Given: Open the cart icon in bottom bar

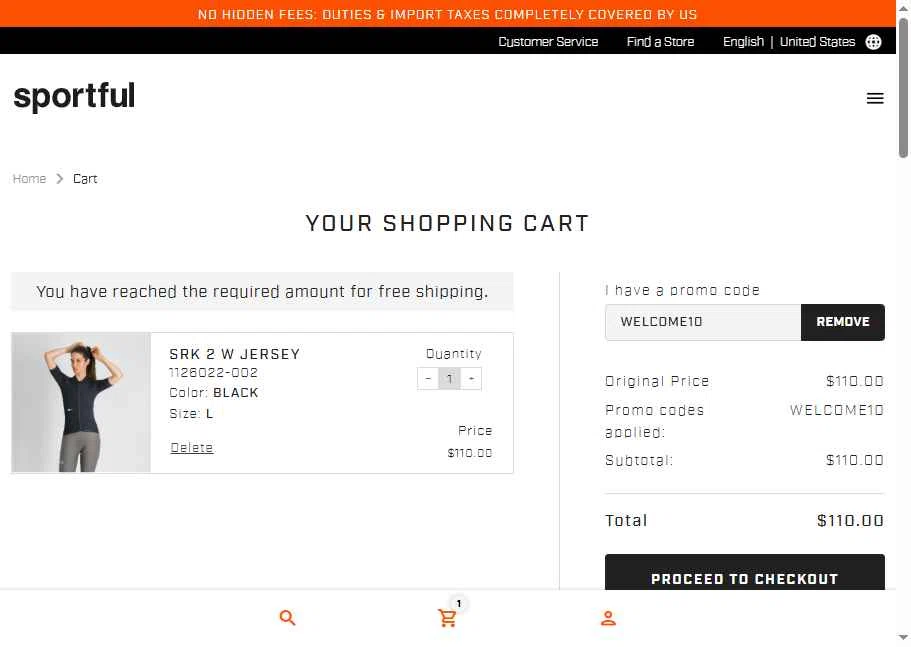Looking at the screenshot, I should (x=447, y=618).
